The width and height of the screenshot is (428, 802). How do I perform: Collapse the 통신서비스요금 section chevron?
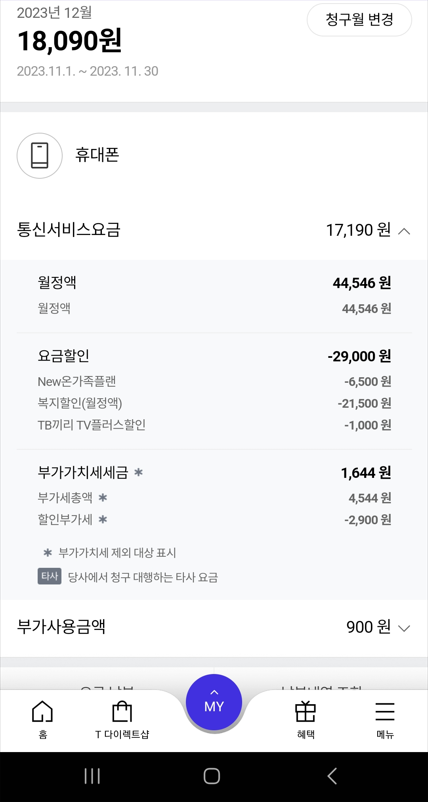(404, 231)
